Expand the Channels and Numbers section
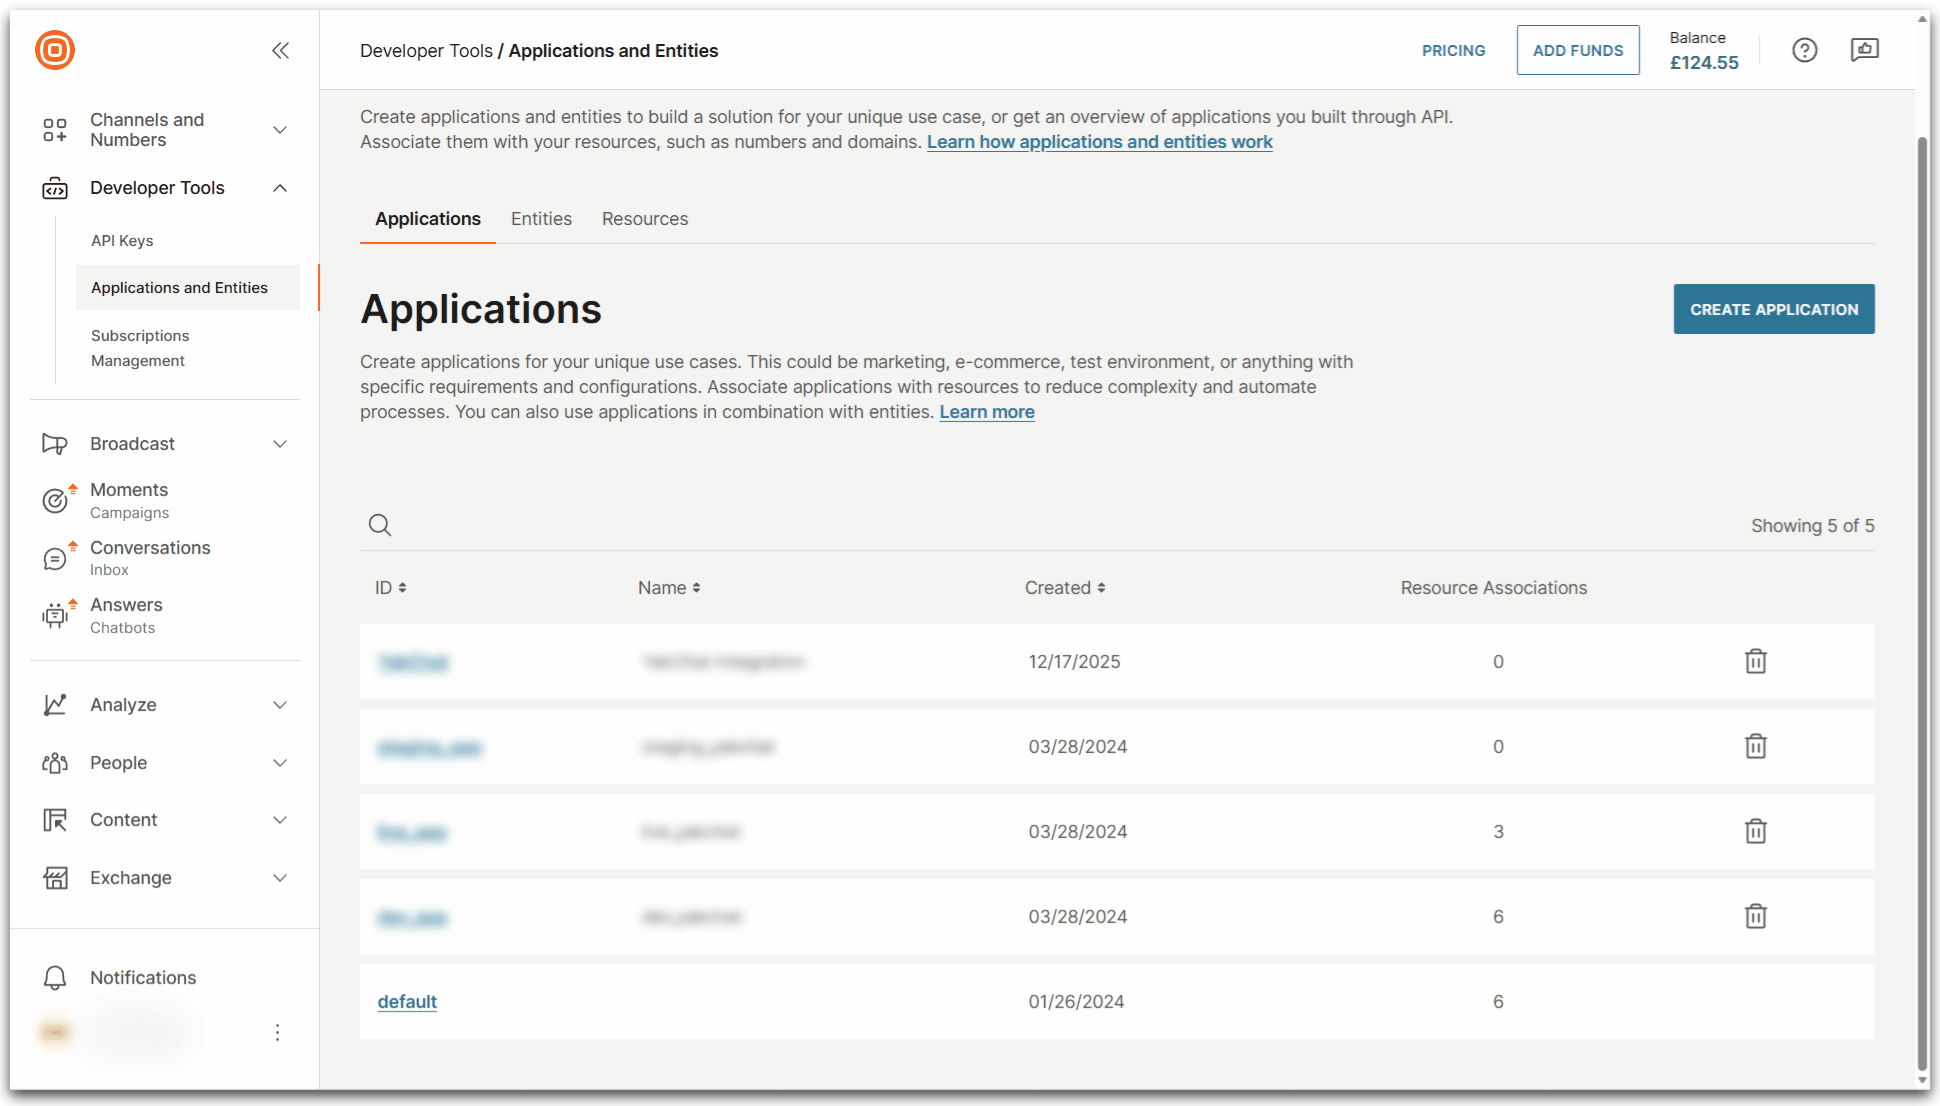The image size is (1940, 1106). point(280,129)
